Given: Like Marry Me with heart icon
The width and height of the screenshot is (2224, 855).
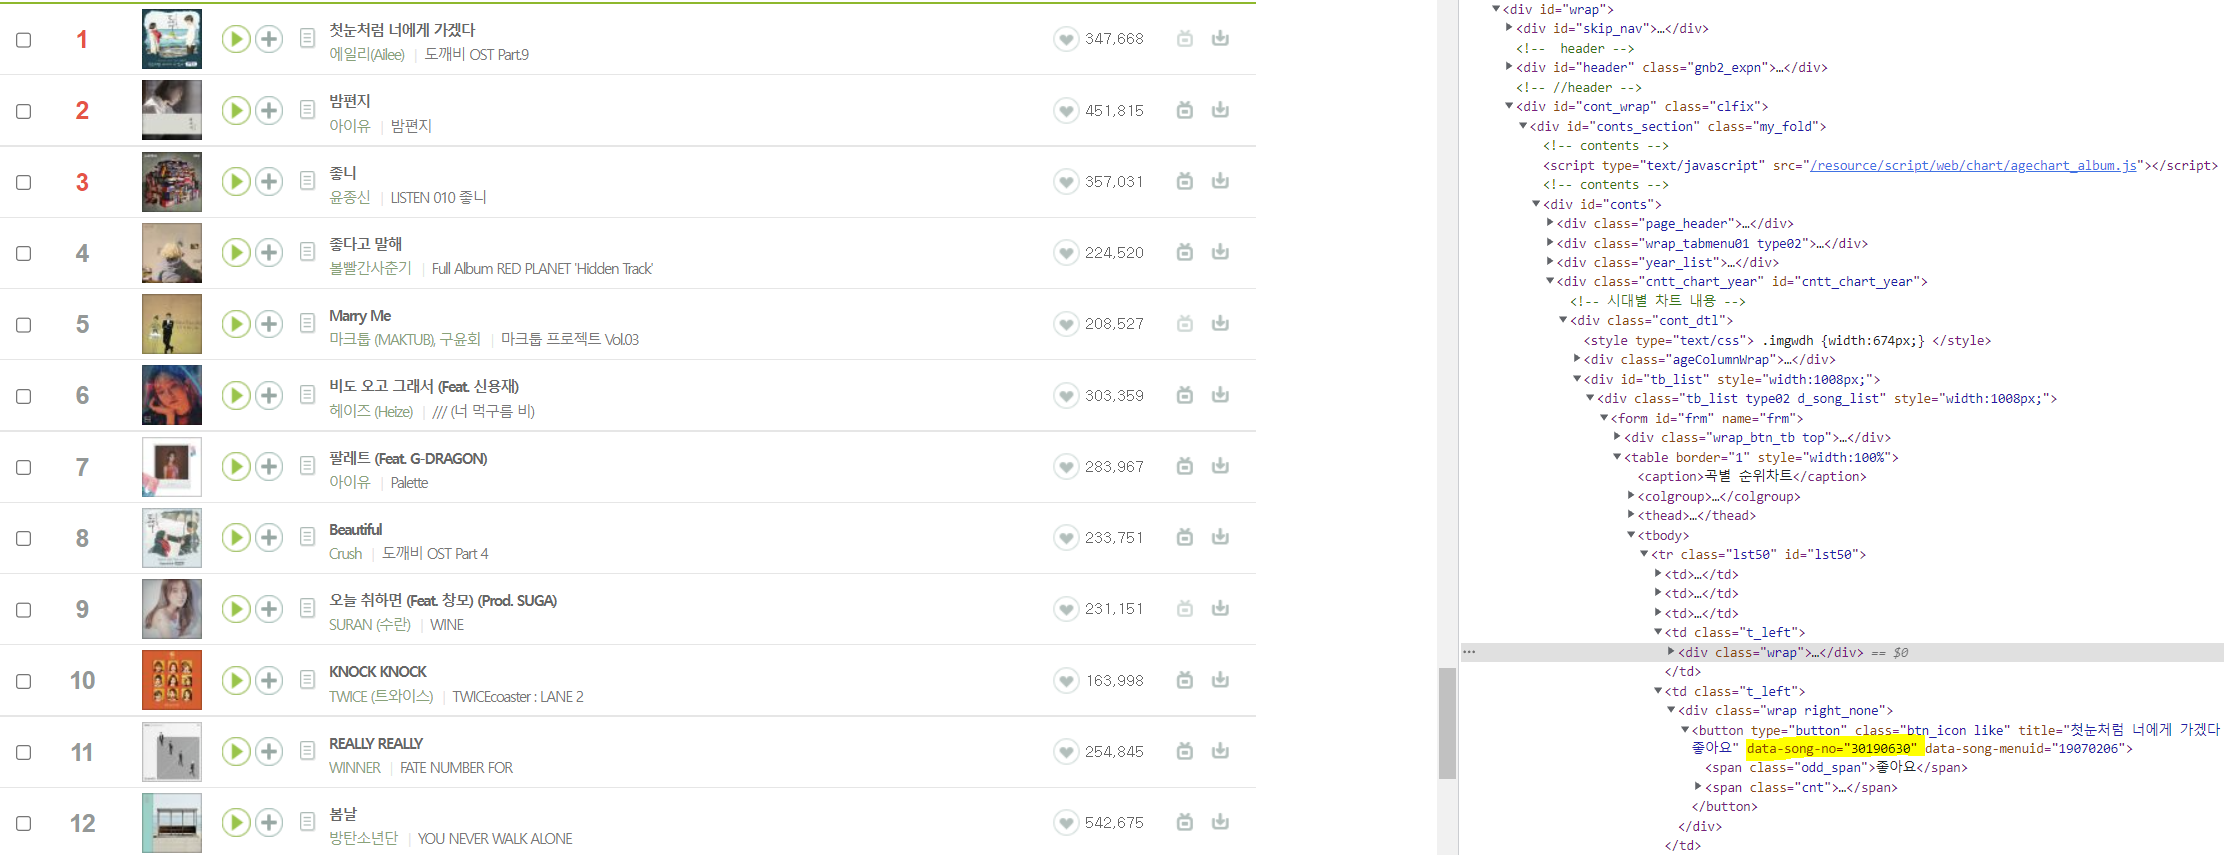Looking at the screenshot, I should pyautogui.click(x=1066, y=324).
